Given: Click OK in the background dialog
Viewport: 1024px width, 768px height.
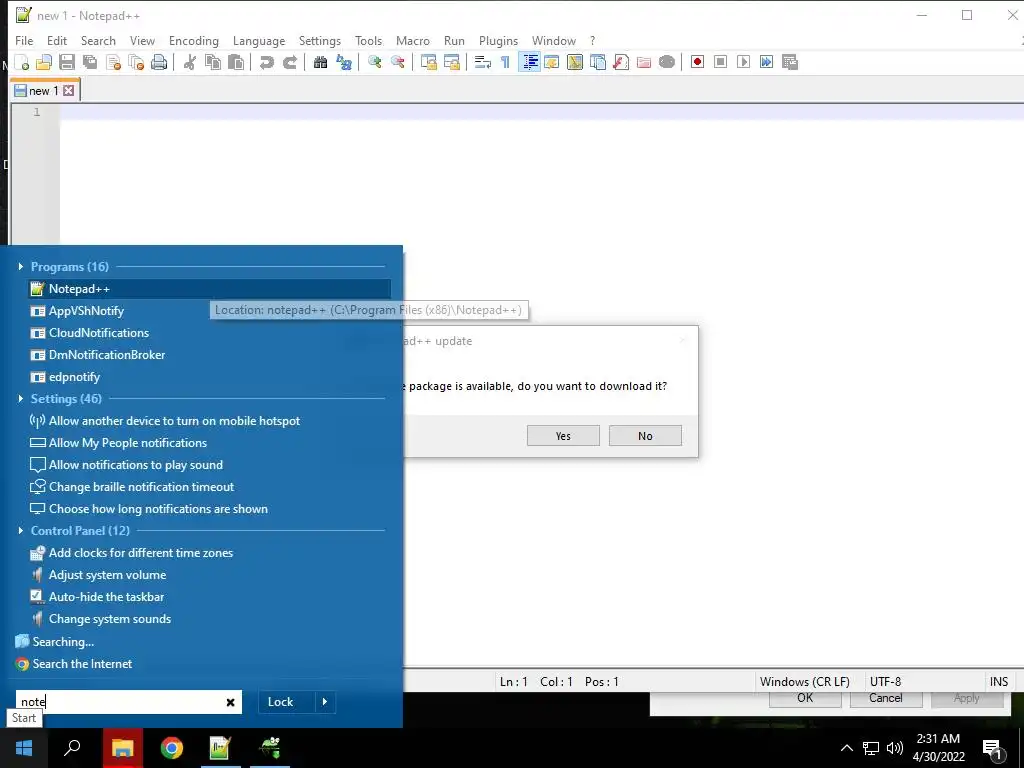Looking at the screenshot, I should [805, 698].
